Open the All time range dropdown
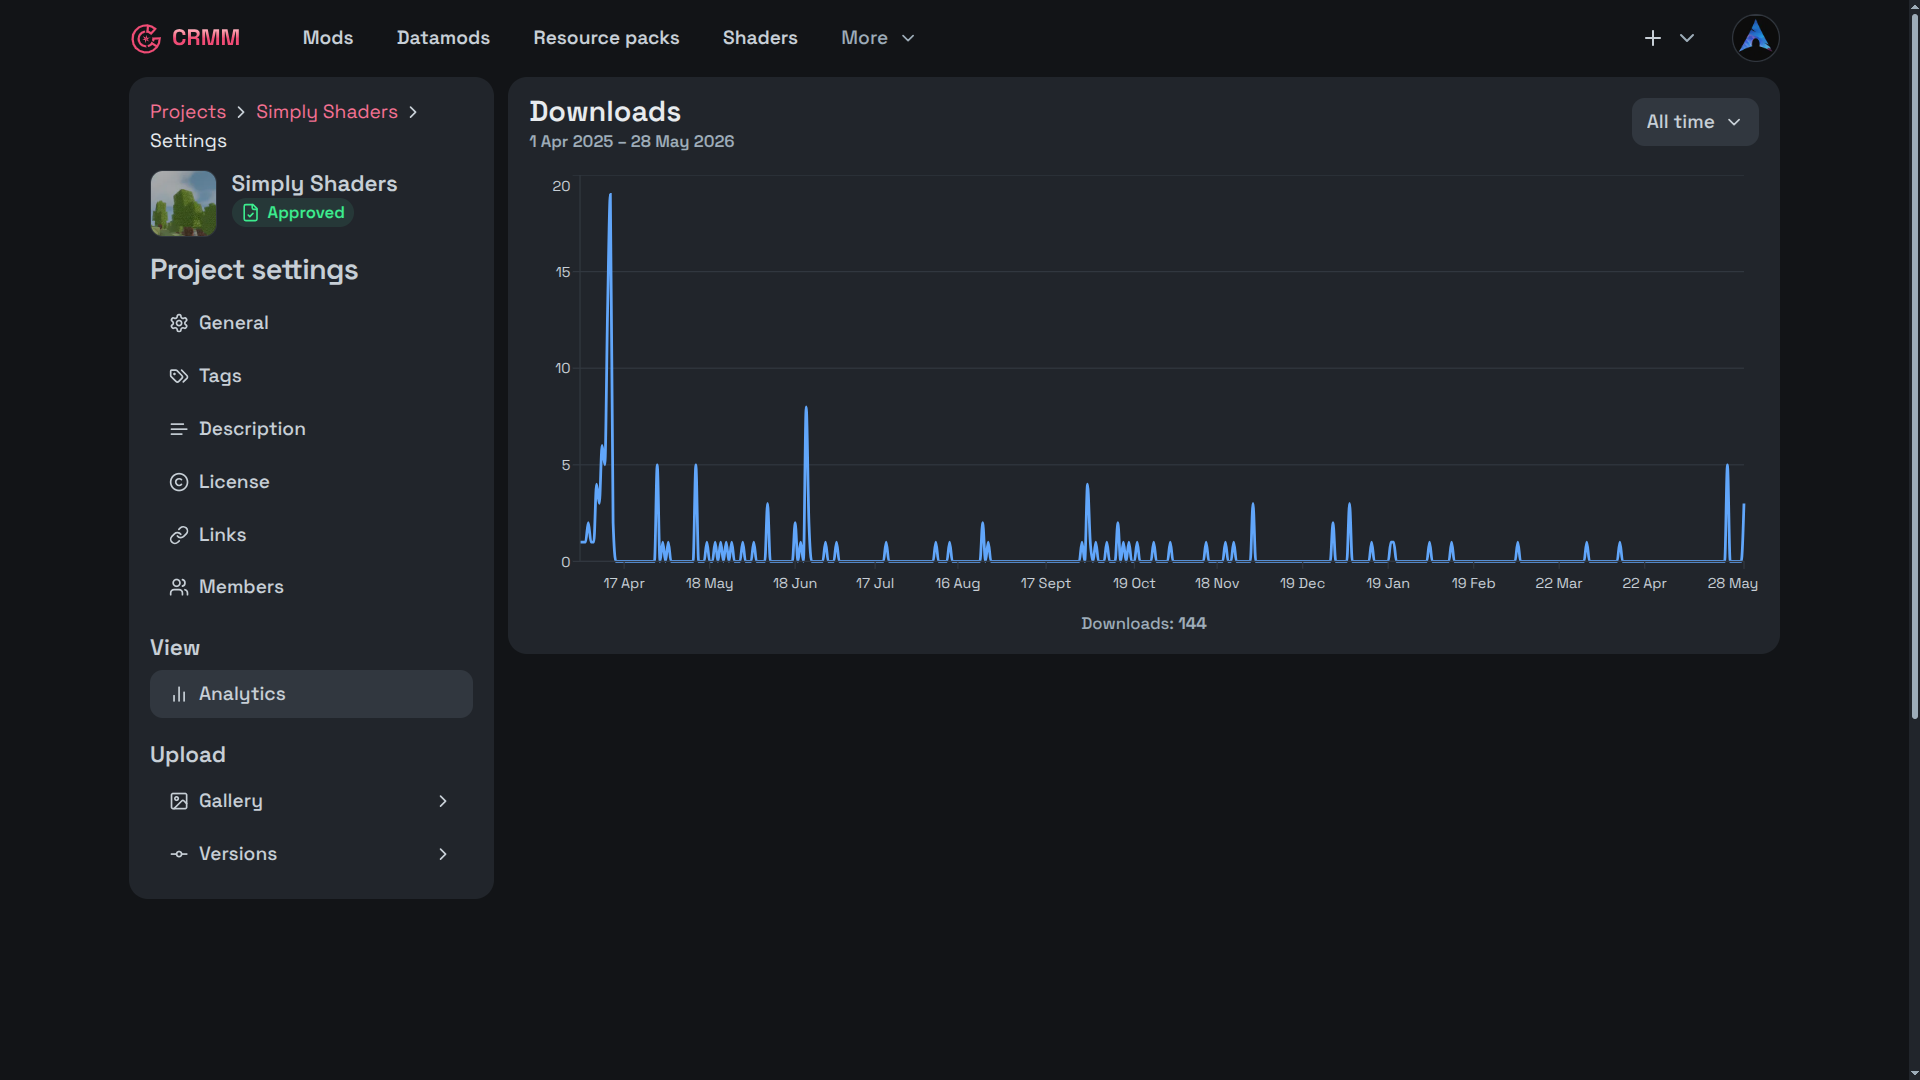 coord(1695,122)
